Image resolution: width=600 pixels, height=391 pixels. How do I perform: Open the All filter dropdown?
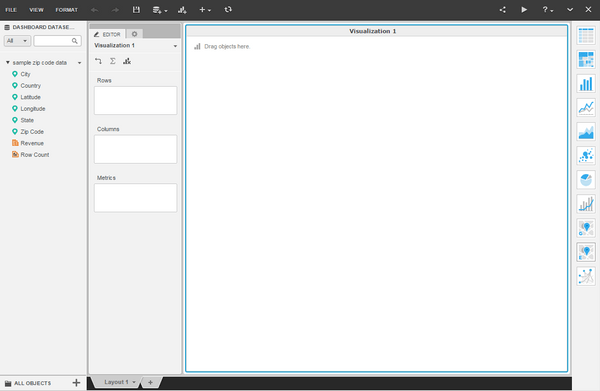pos(17,41)
